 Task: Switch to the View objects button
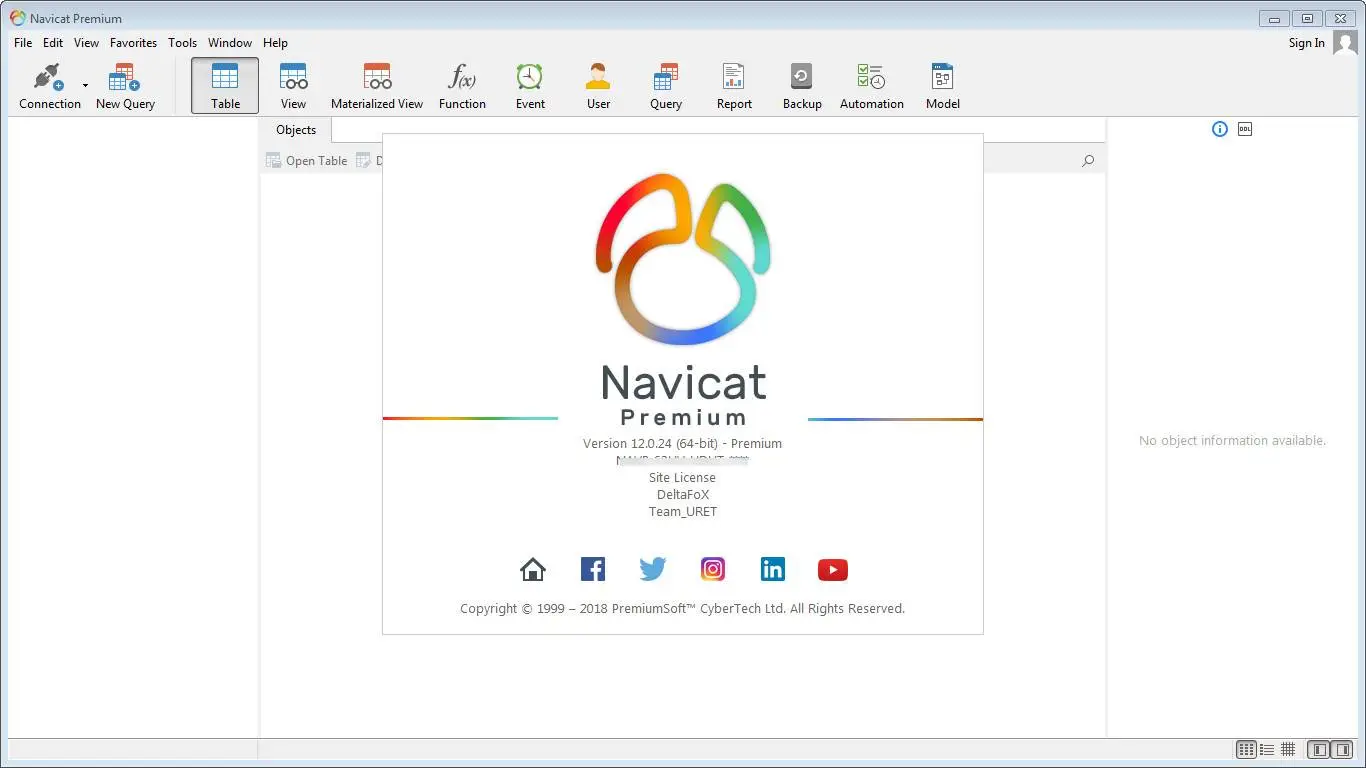(x=293, y=86)
